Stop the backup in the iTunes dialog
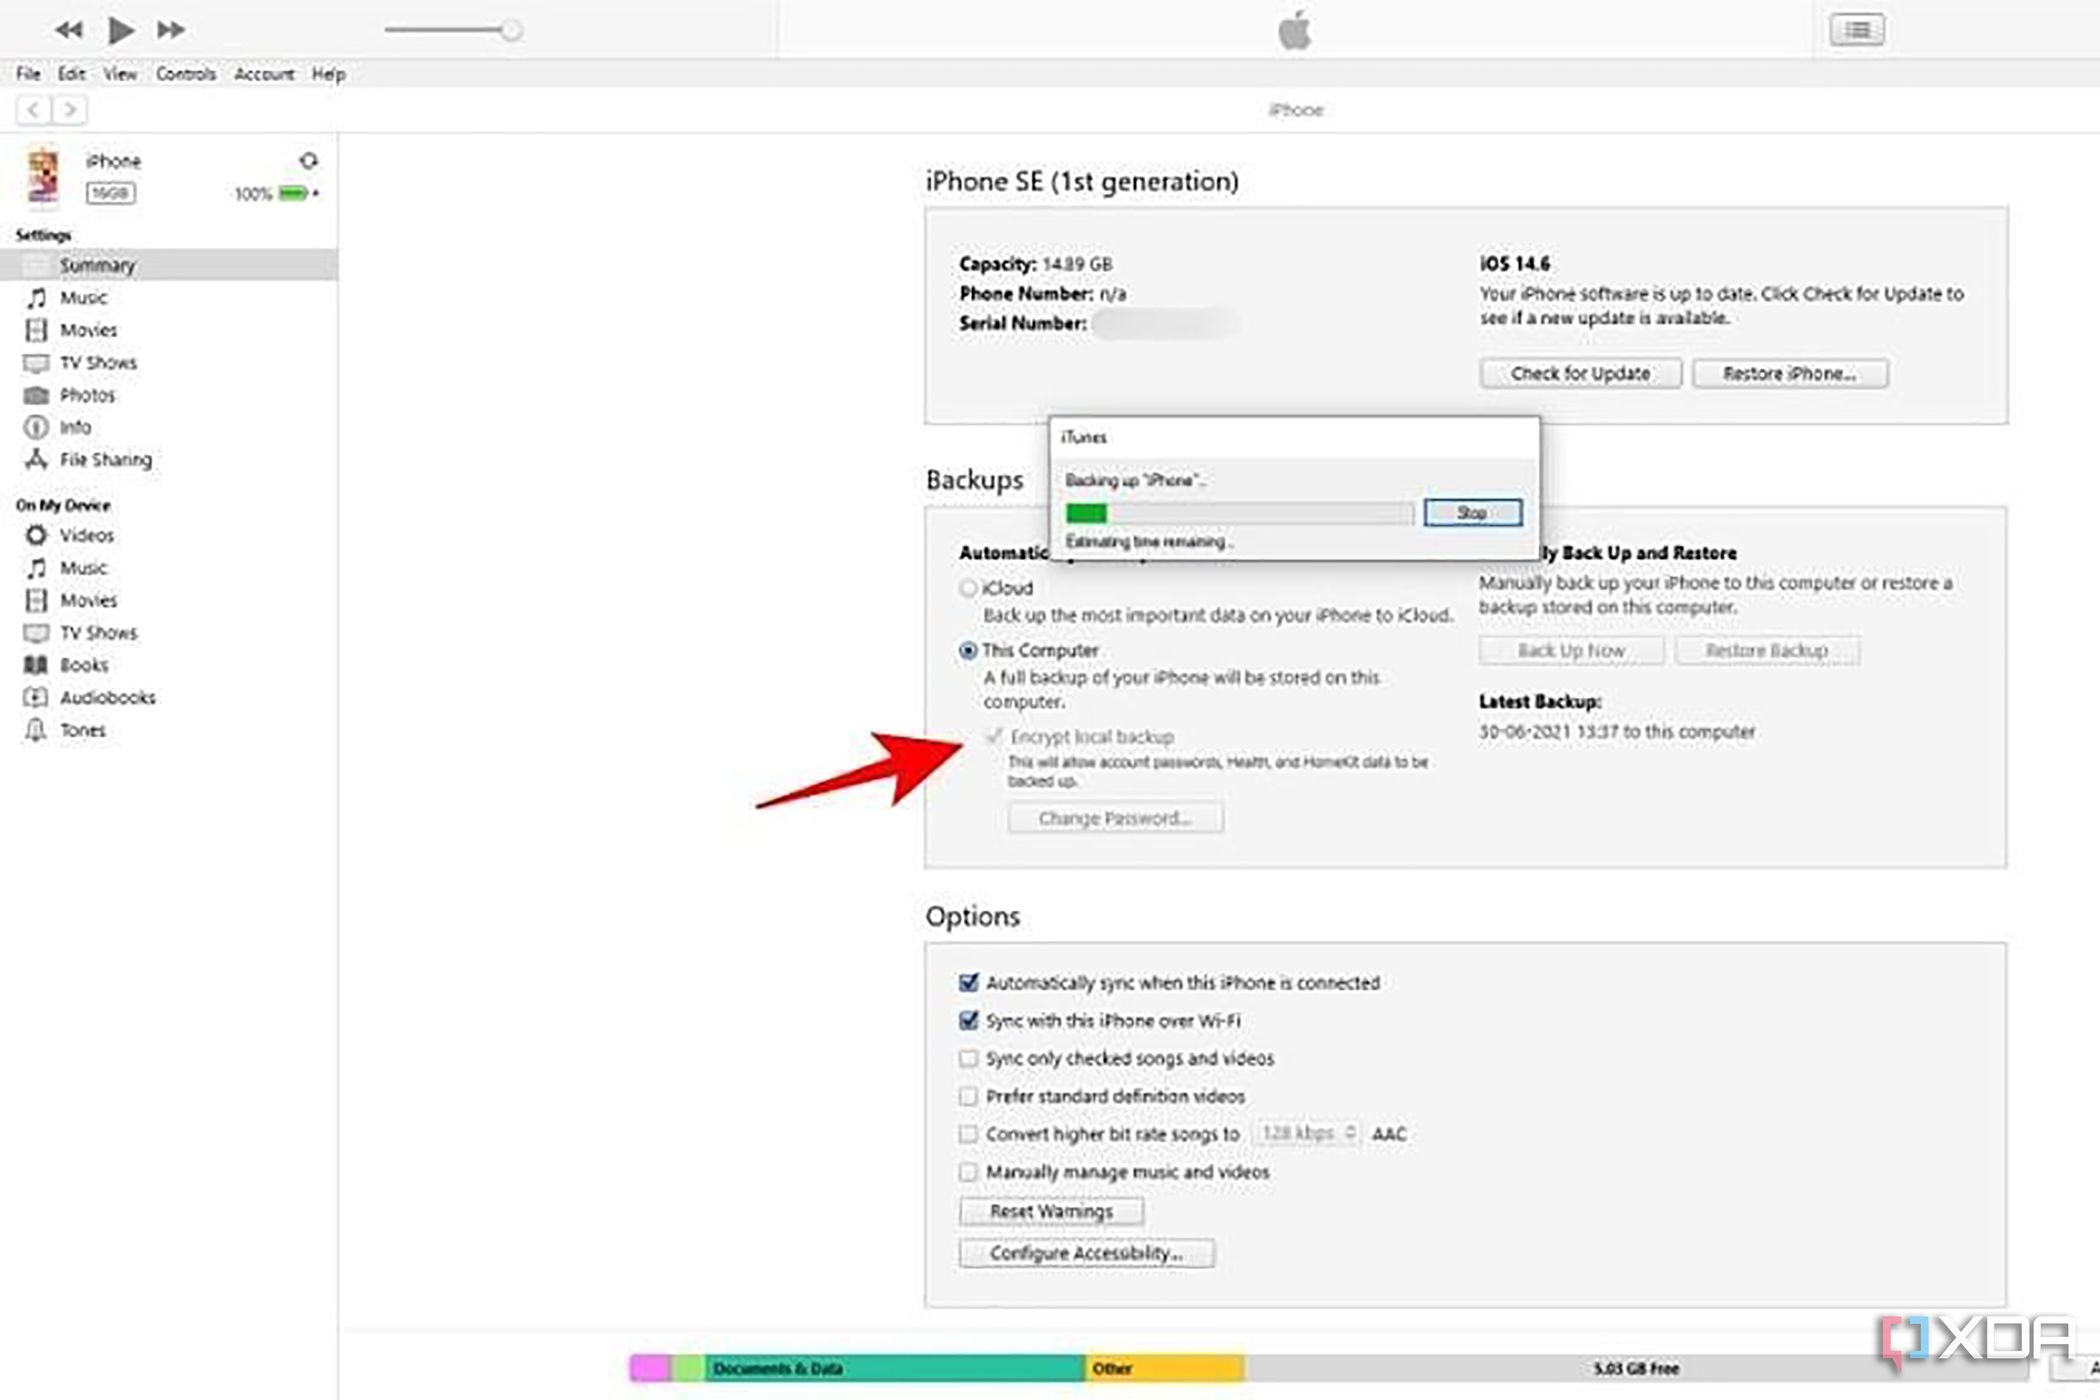The width and height of the screenshot is (2100, 1400). tap(1472, 512)
